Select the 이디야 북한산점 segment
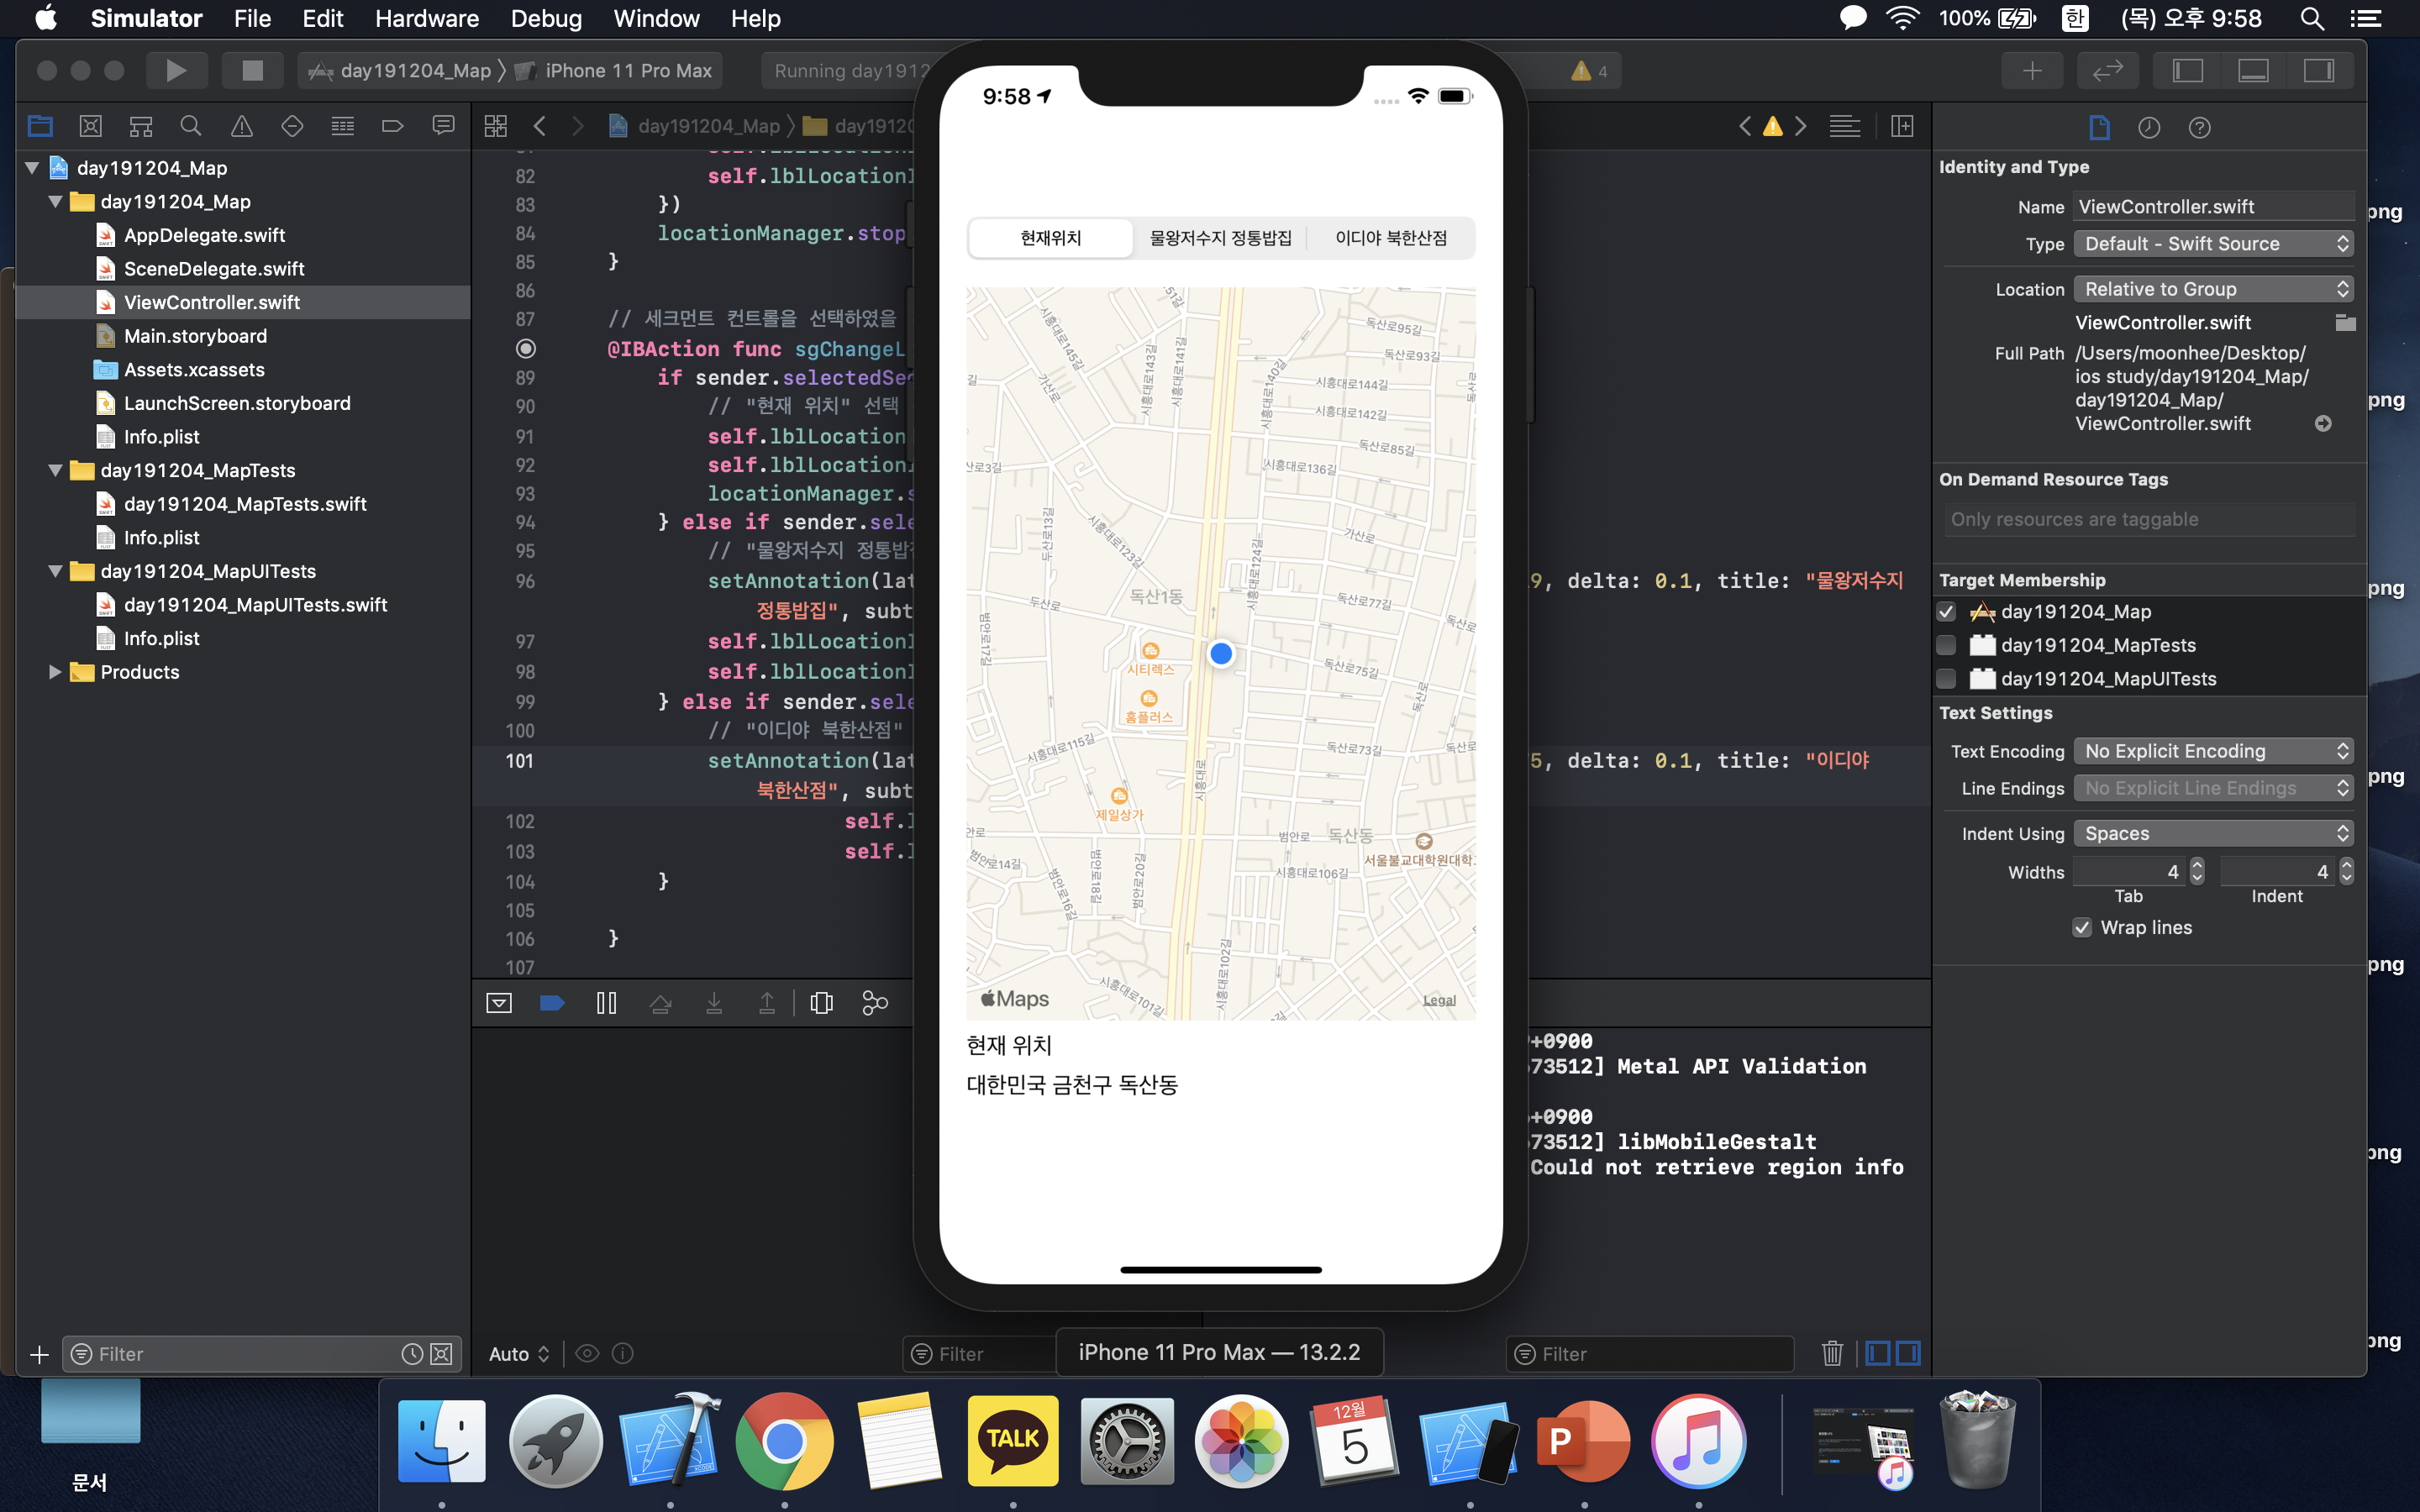Screen dimensions: 2420x1512 coord(1390,238)
